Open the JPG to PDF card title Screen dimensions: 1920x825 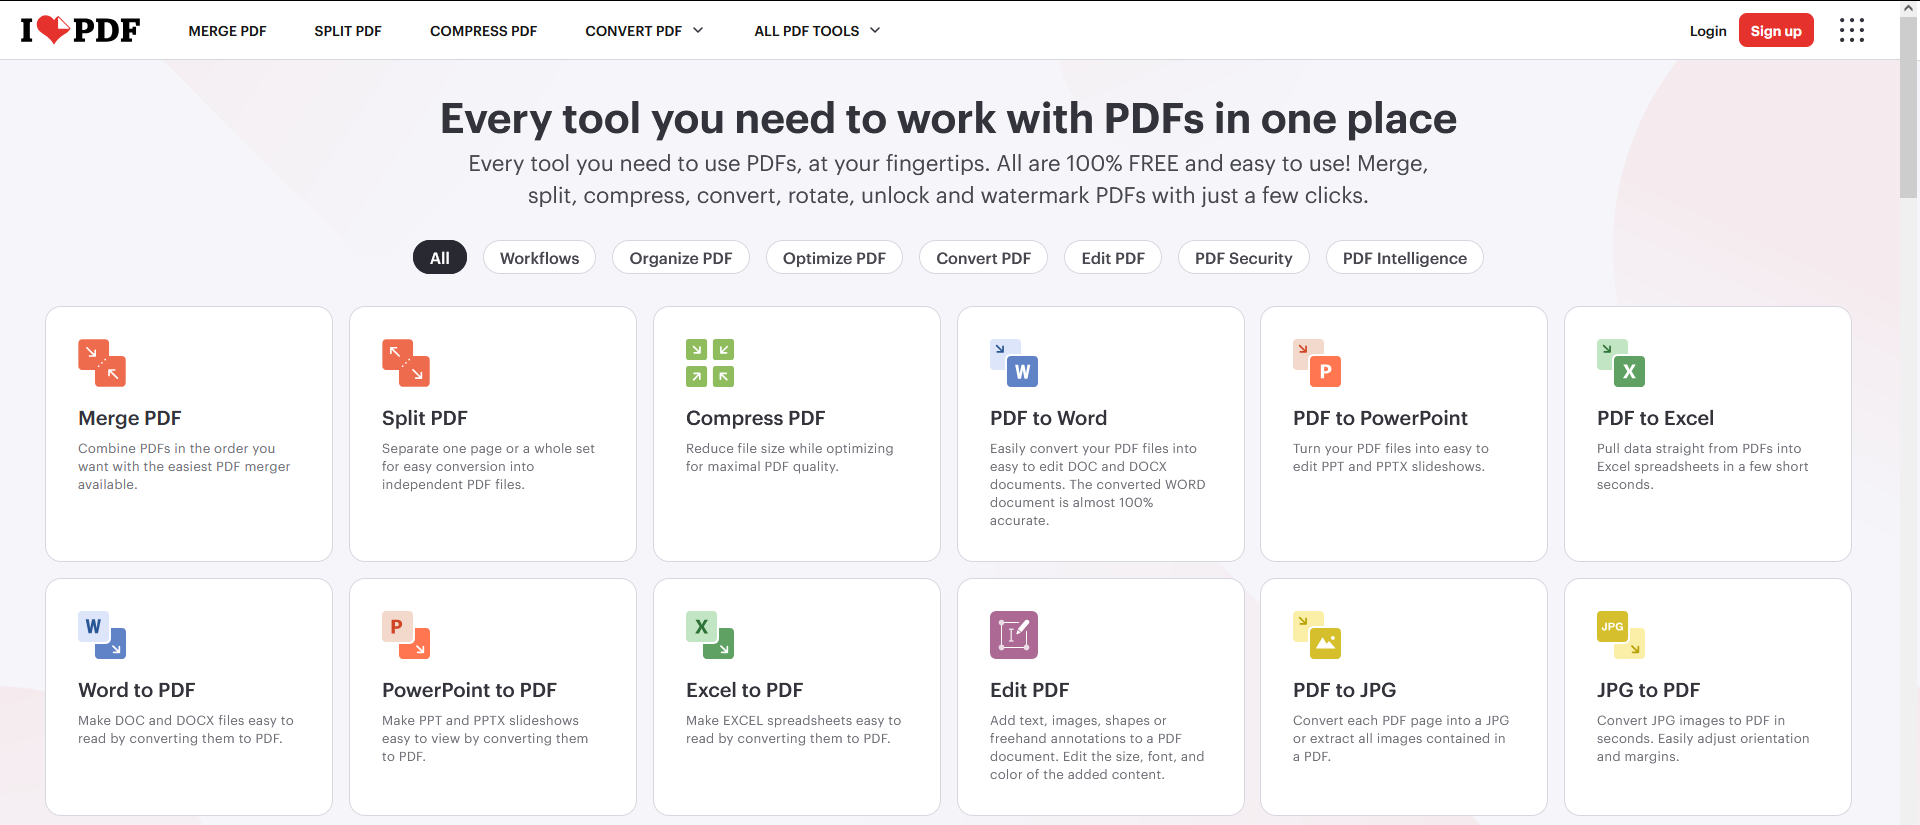1648,690
